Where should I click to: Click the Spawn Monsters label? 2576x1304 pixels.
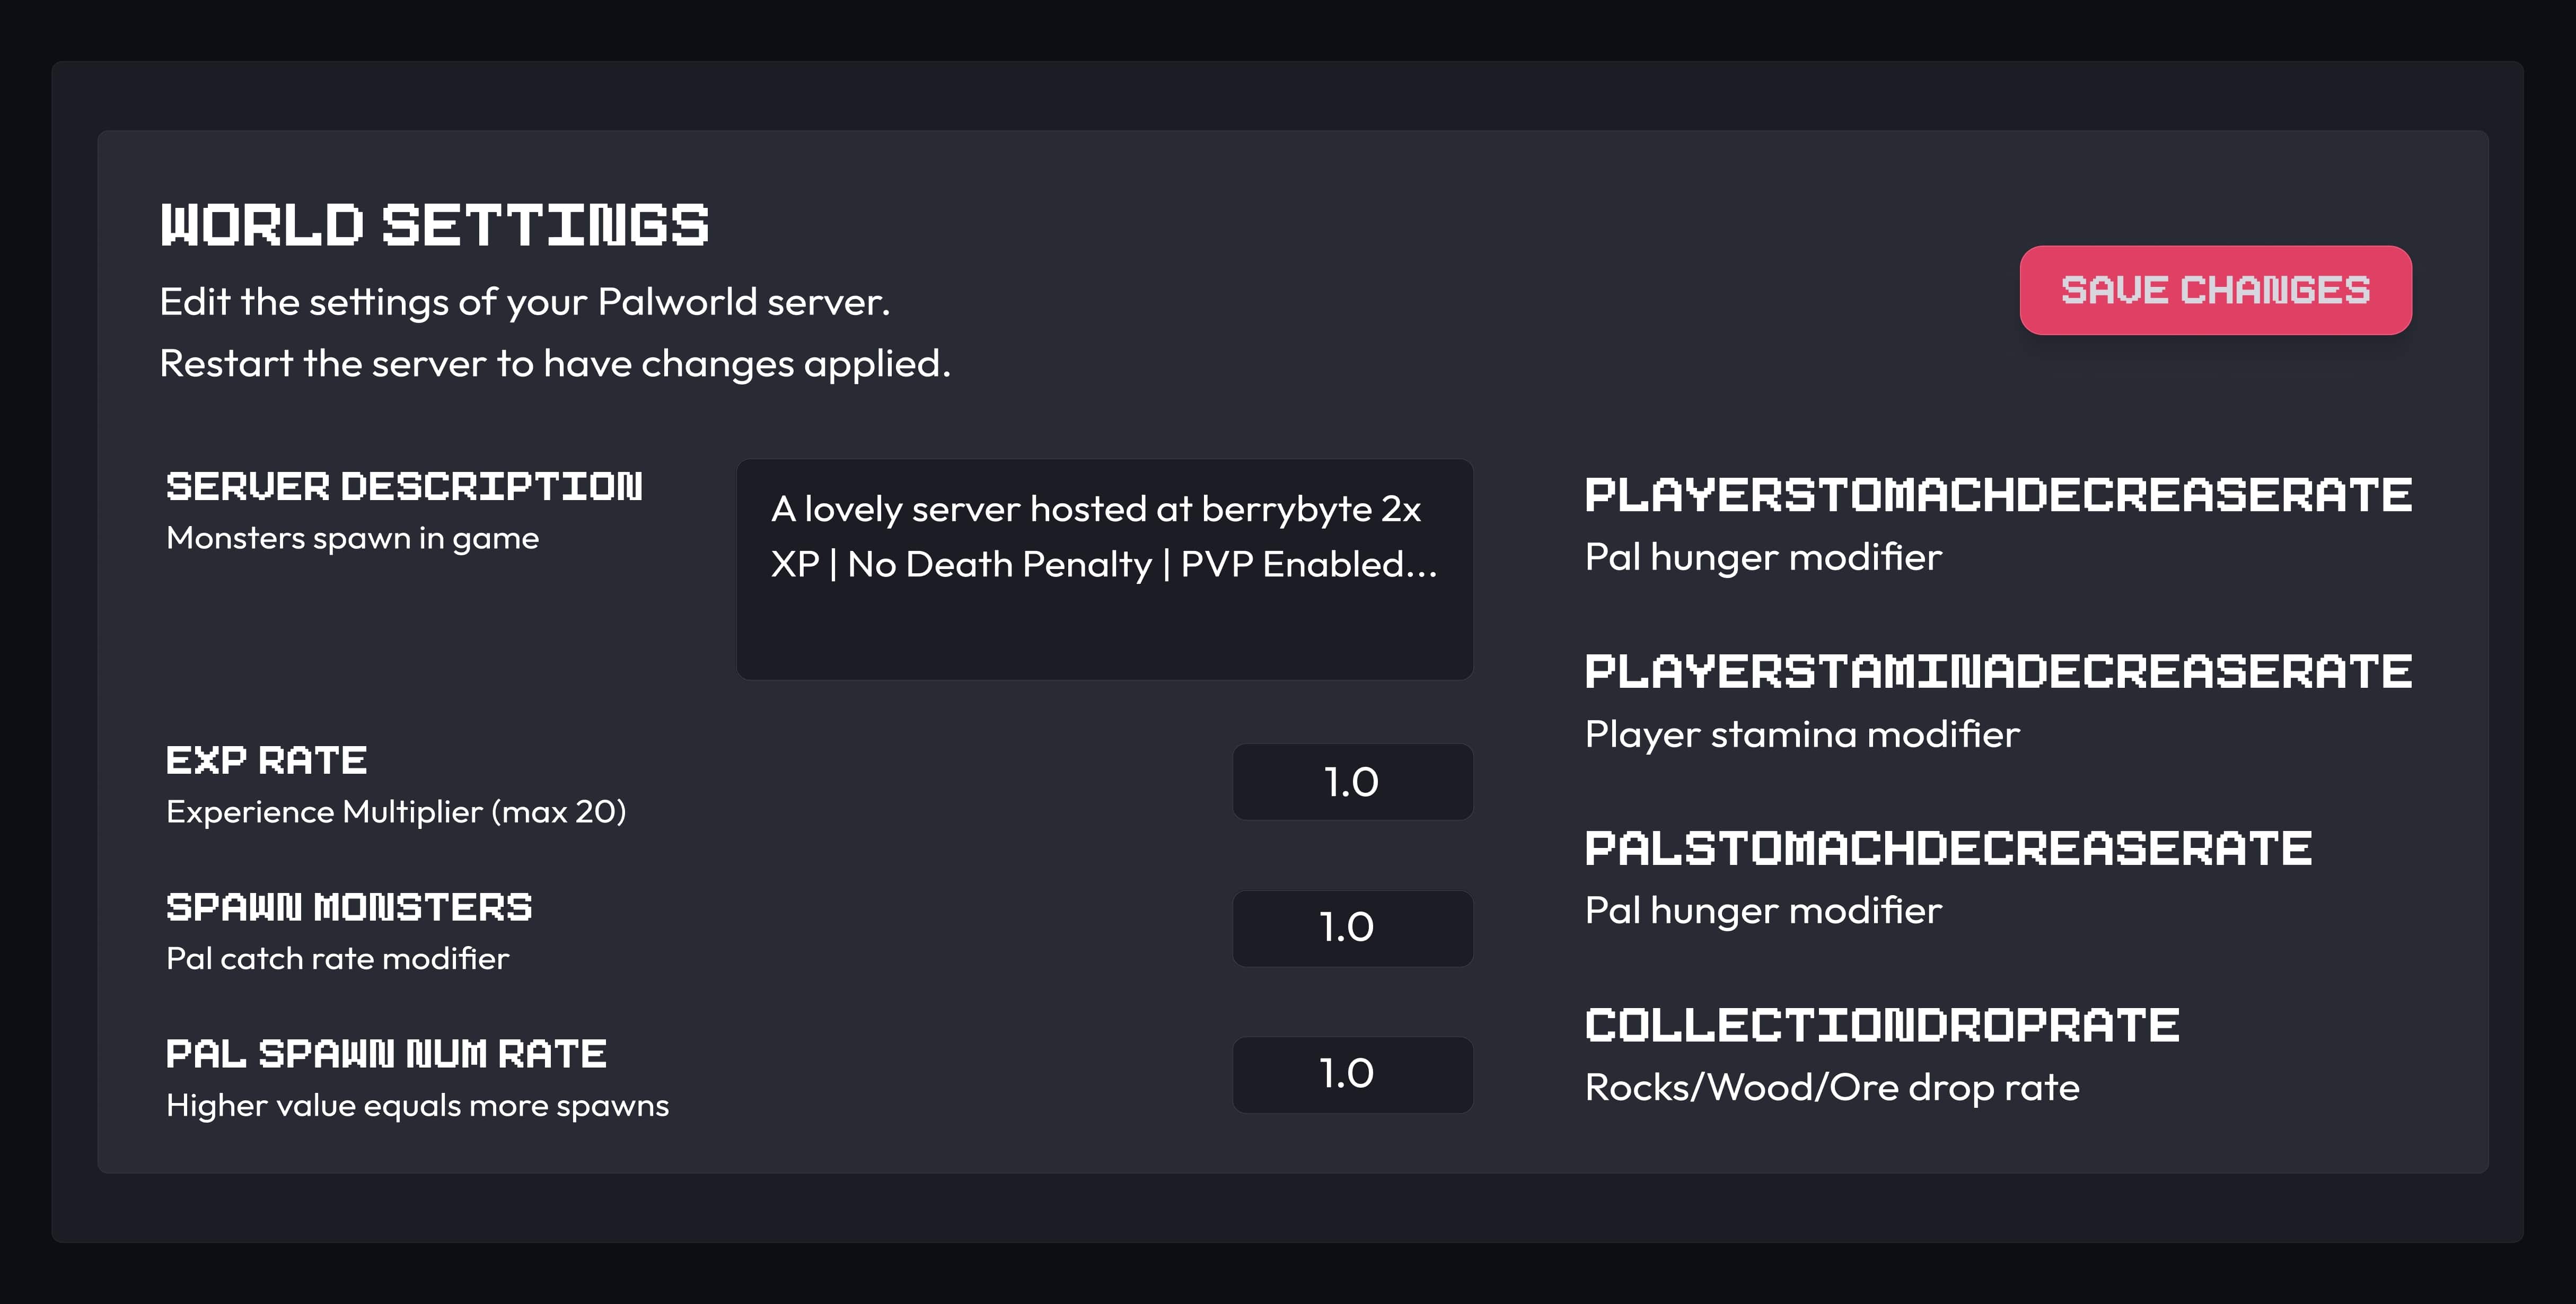(x=349, y=907)
